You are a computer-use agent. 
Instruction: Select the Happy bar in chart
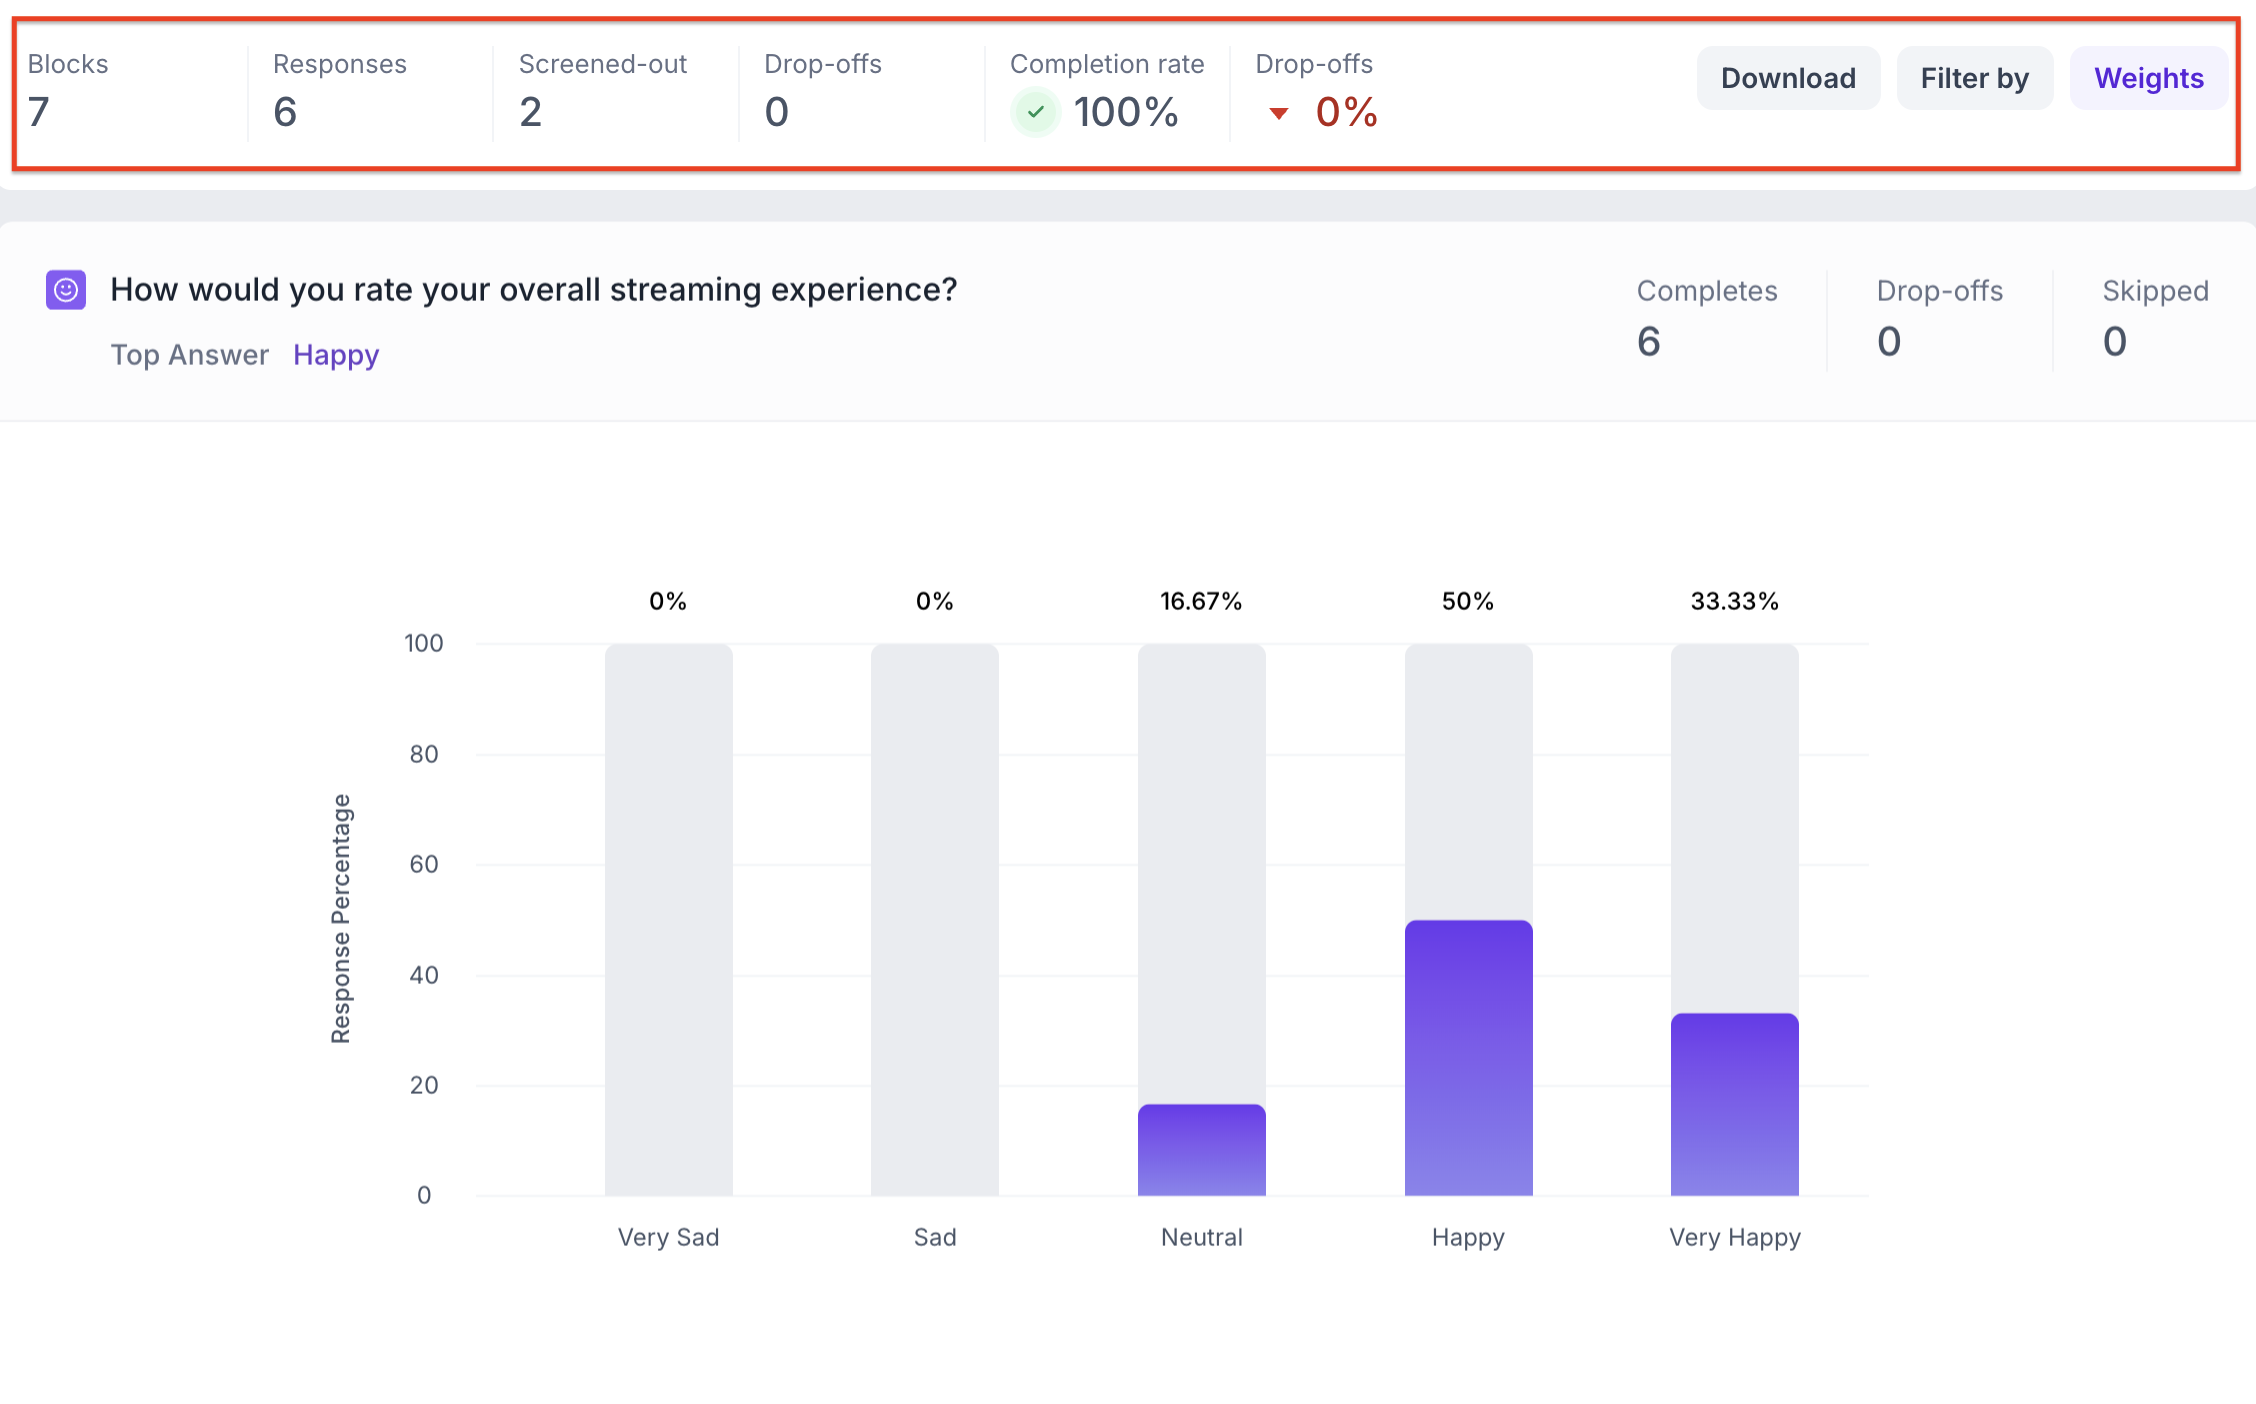click(x=1467, y=1057)
